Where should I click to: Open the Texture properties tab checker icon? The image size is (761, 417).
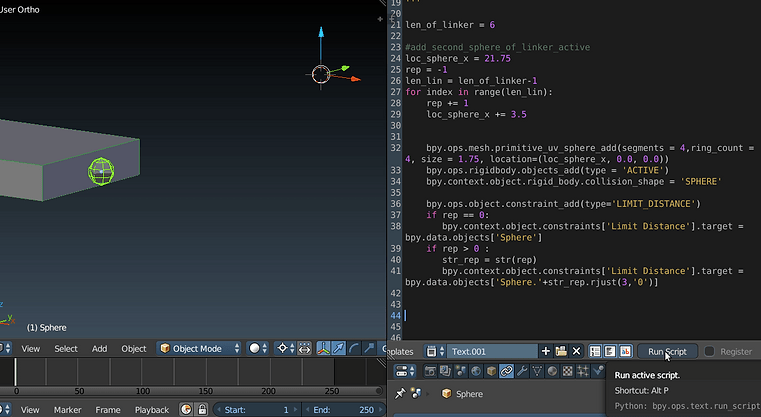coord(567,372)
